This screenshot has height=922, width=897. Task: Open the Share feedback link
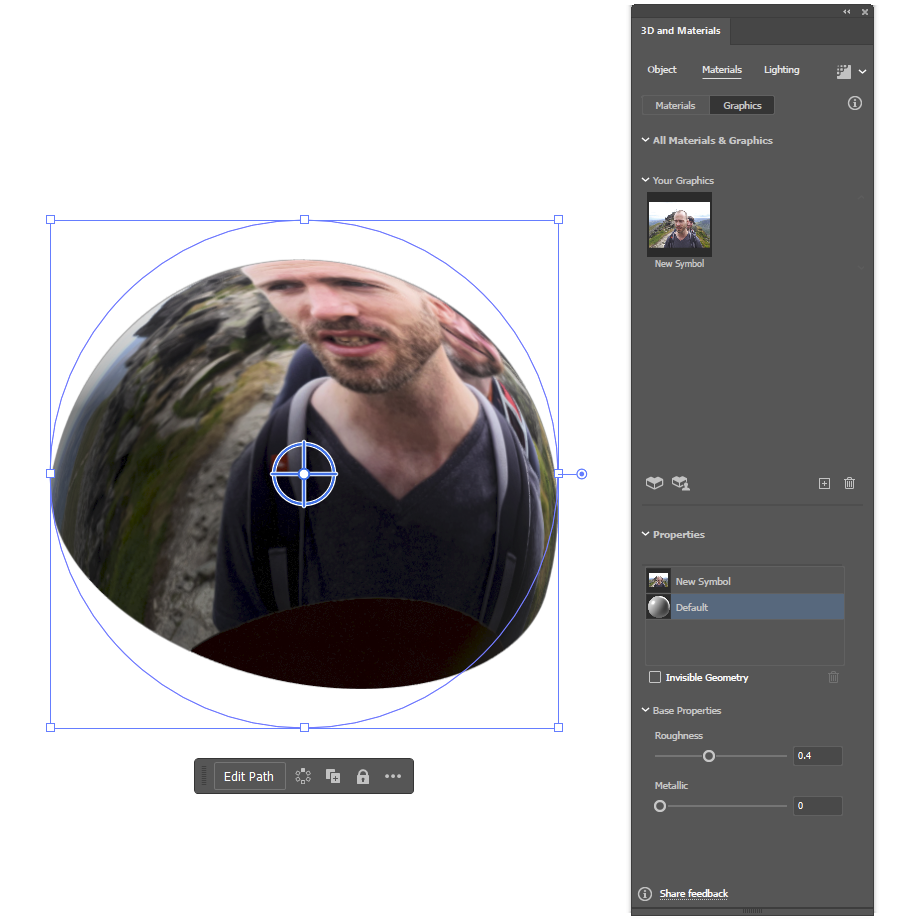click(693, 894)
